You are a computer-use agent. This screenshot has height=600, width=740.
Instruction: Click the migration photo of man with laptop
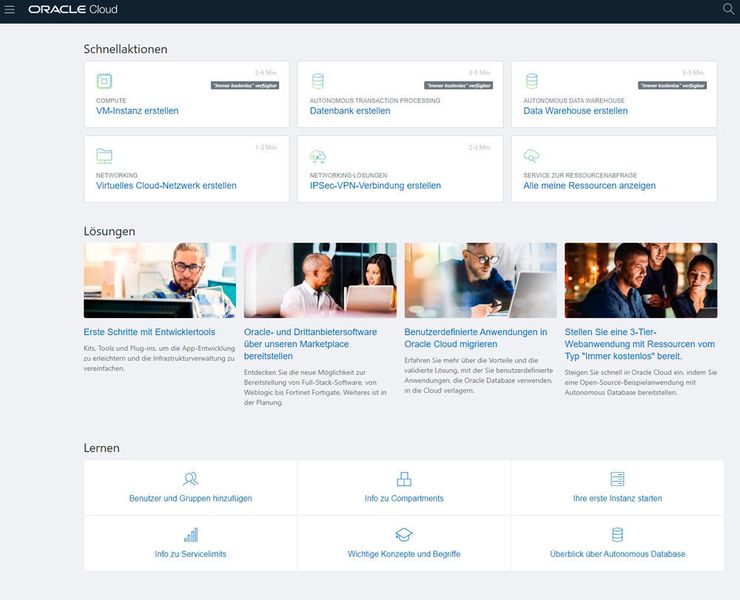pos(480,280)
